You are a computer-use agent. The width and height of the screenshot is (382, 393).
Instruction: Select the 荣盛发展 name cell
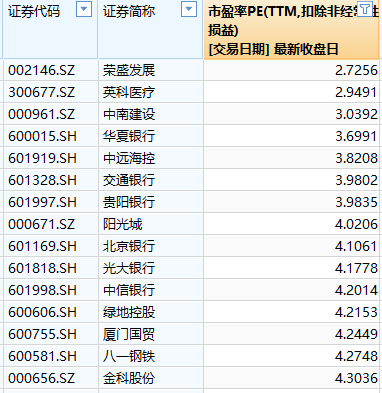point(151,70)
